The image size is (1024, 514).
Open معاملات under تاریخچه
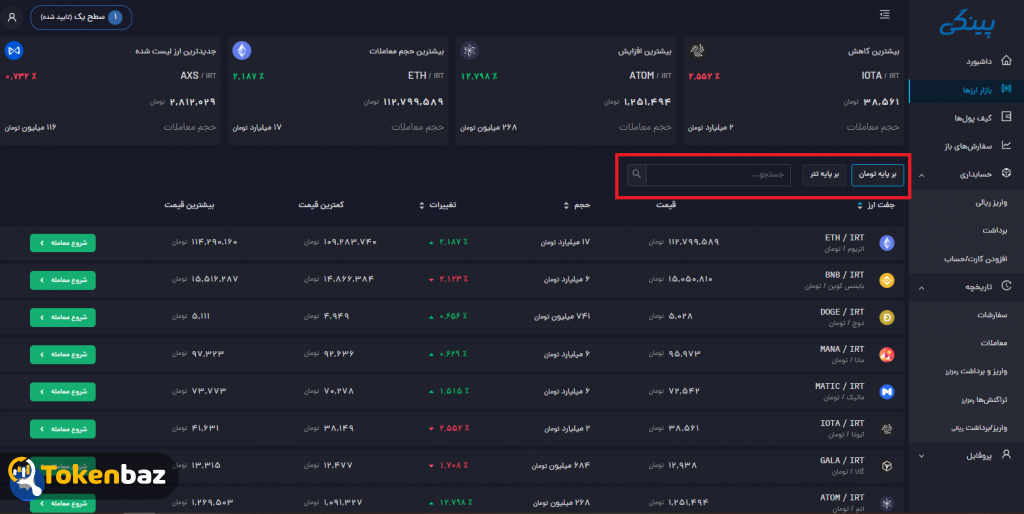(993, 343)
